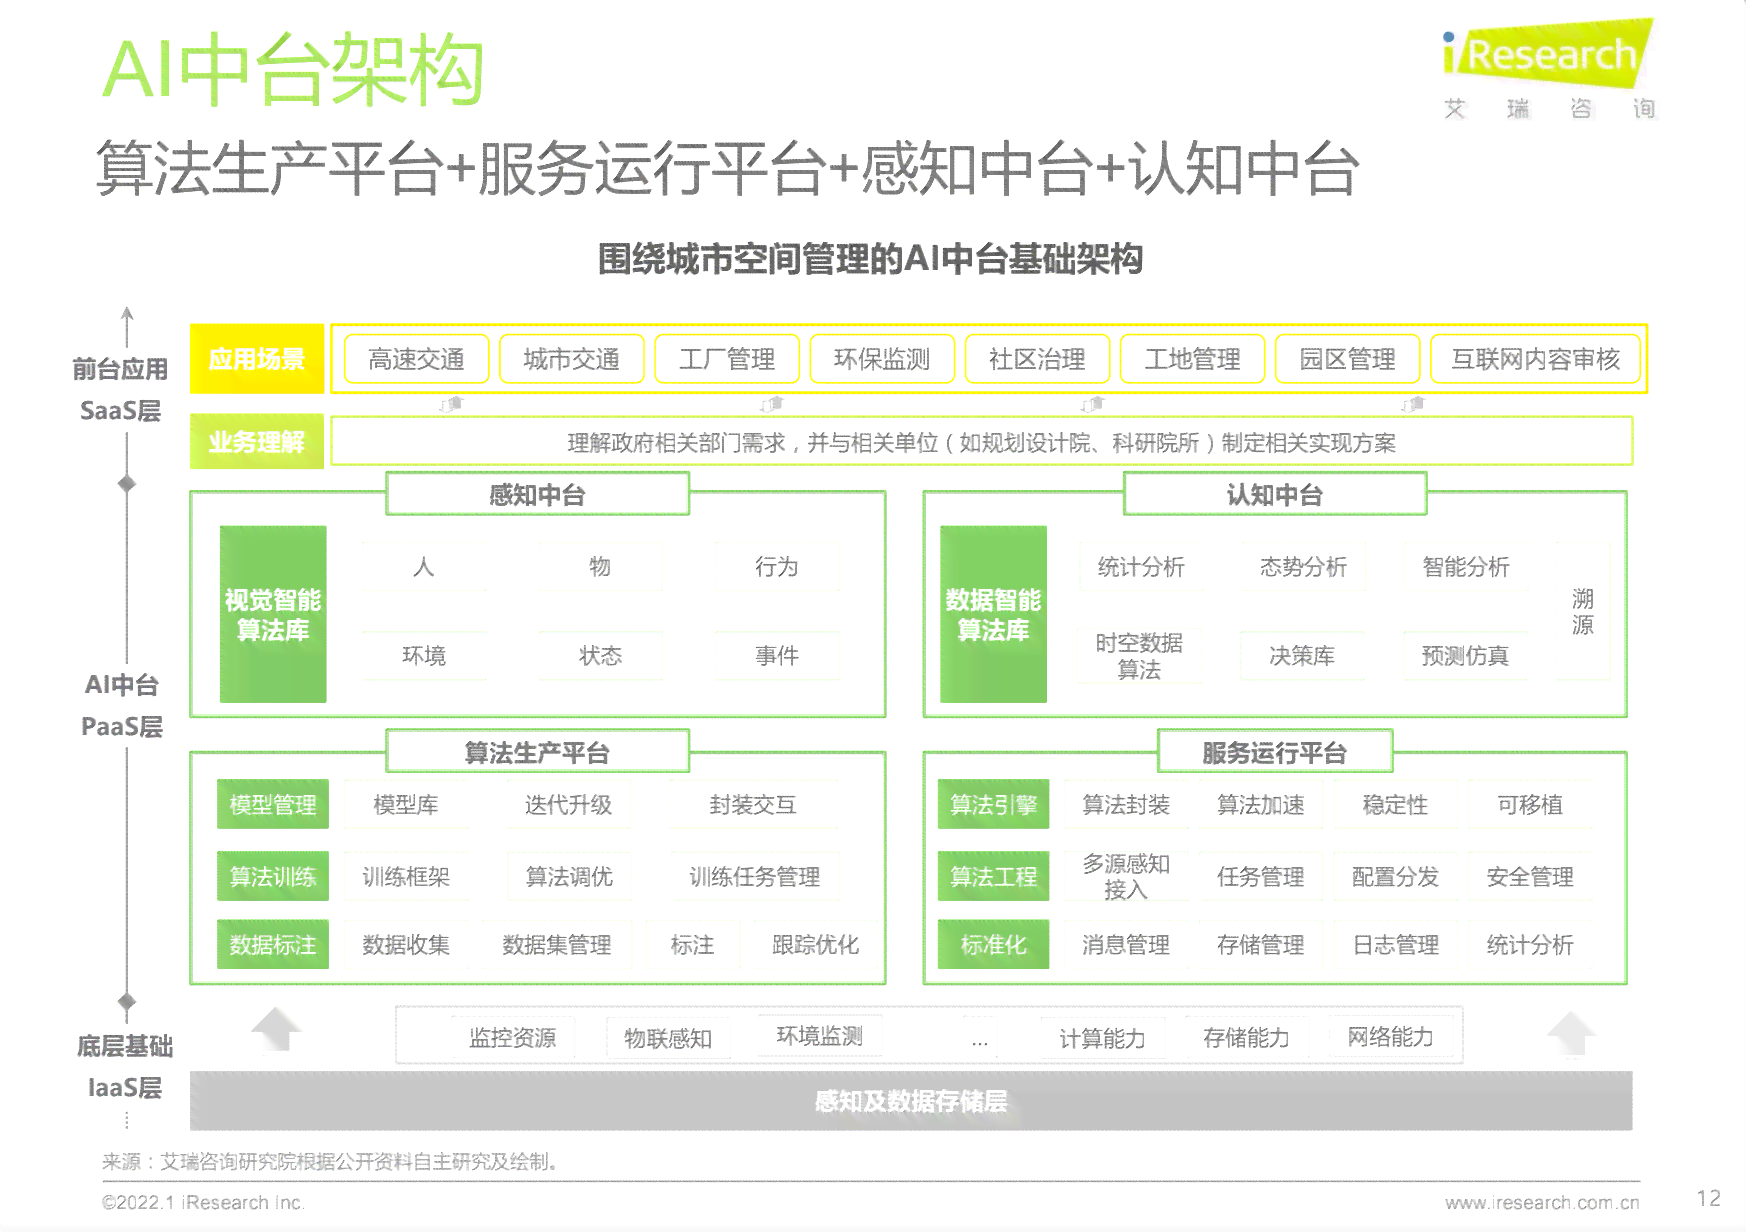This screenshot has height=1232, width=1746.
Task: Select the 认知中台 header box
Action: [1275, 494]
